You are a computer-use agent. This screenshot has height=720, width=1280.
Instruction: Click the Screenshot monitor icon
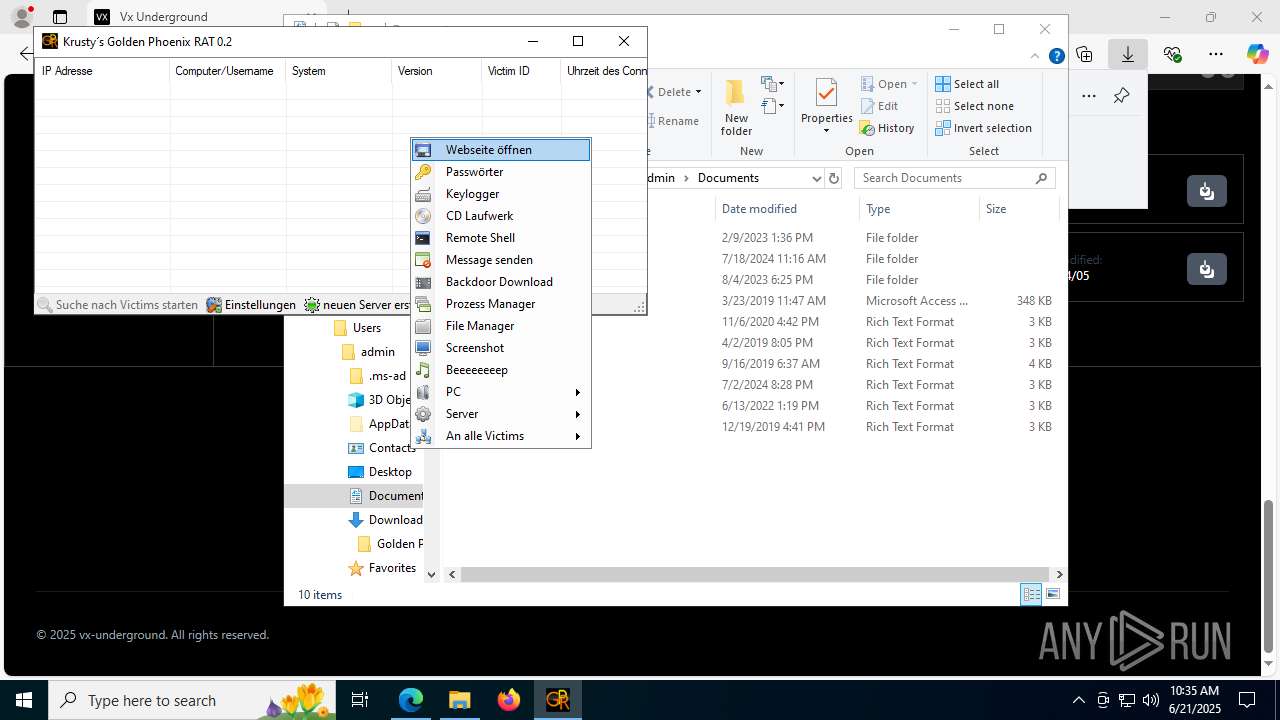pos(423,348)
